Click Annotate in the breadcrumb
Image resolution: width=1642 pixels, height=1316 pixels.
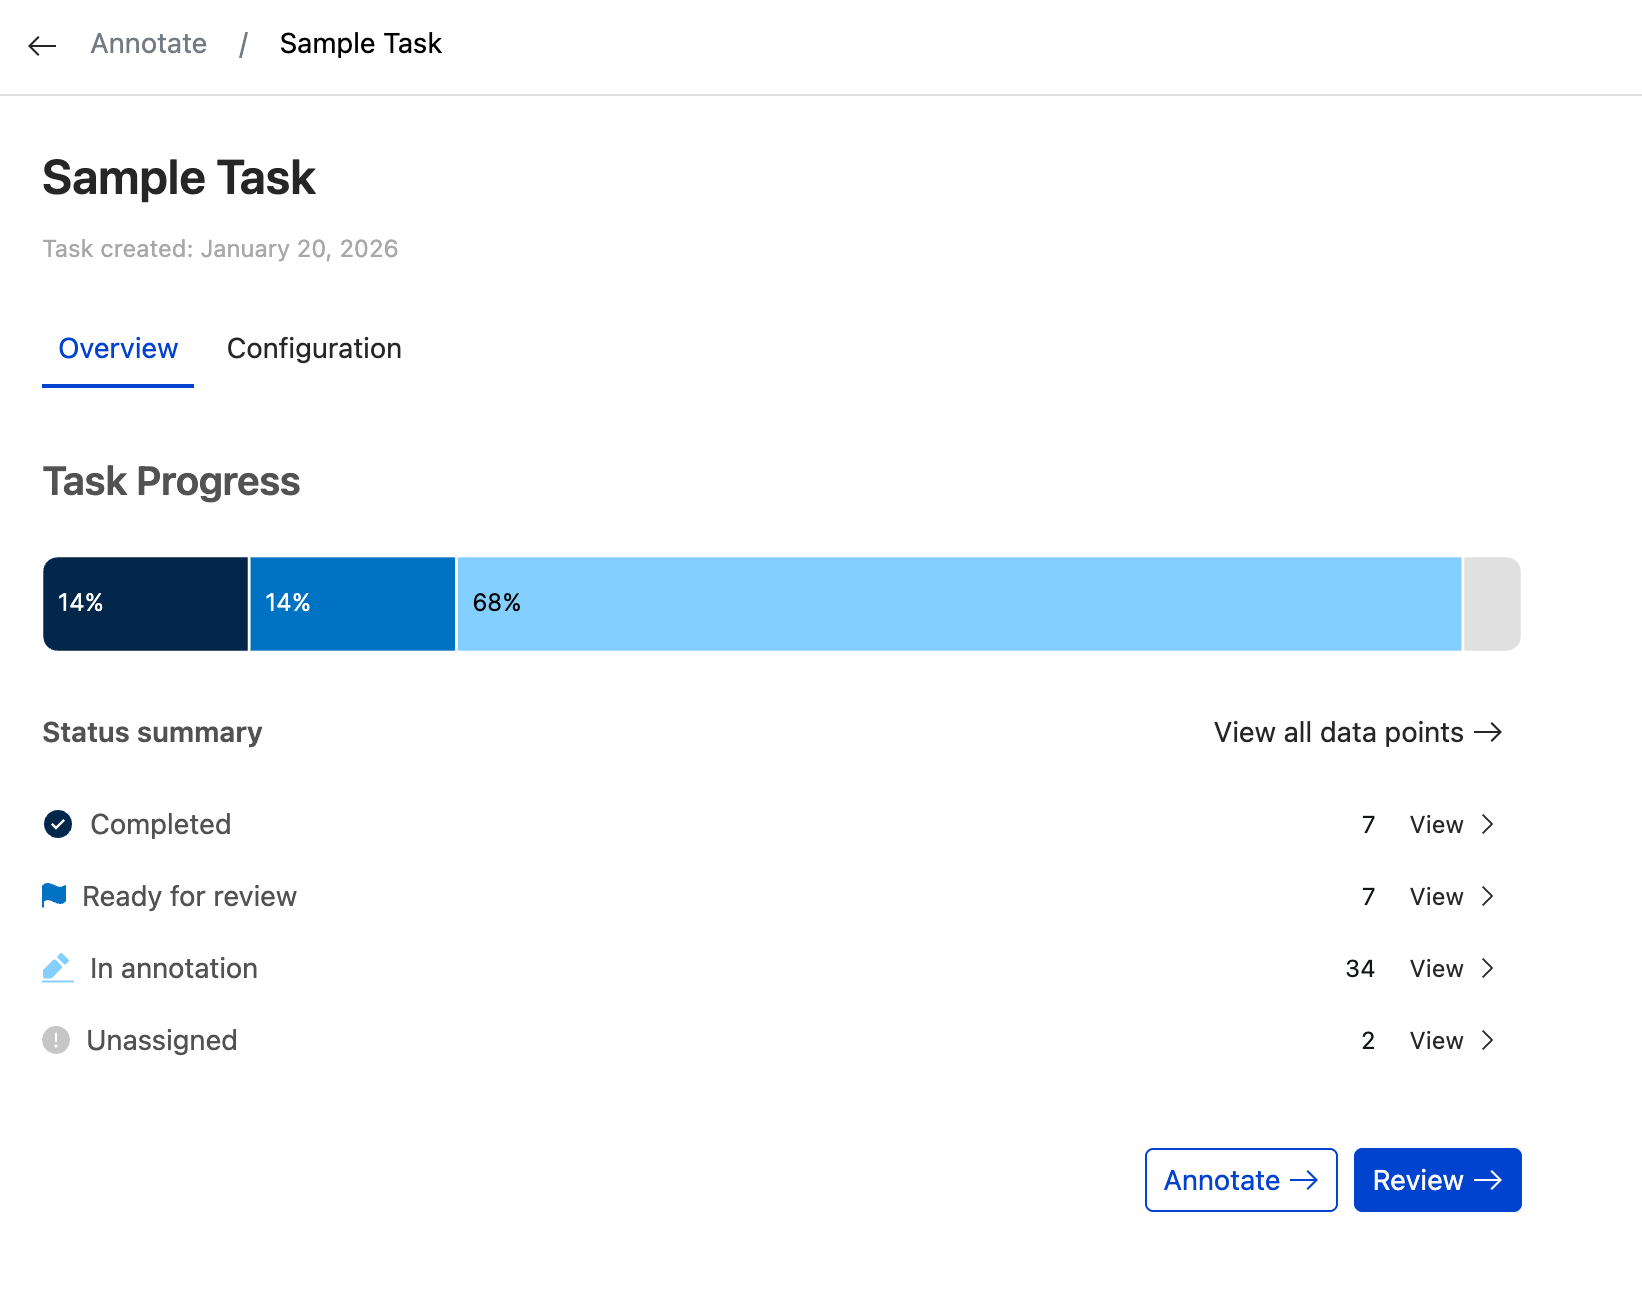(148, 44)
